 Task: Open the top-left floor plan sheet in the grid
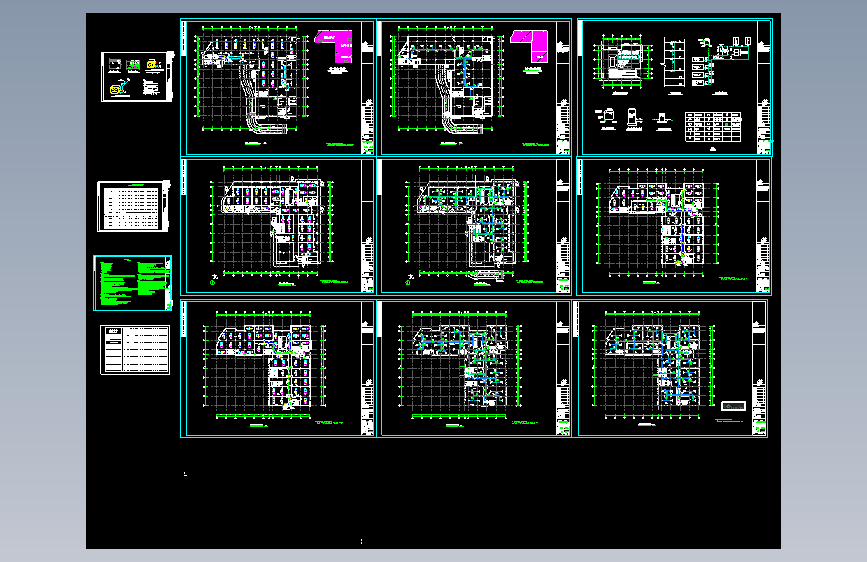(278, 88)
